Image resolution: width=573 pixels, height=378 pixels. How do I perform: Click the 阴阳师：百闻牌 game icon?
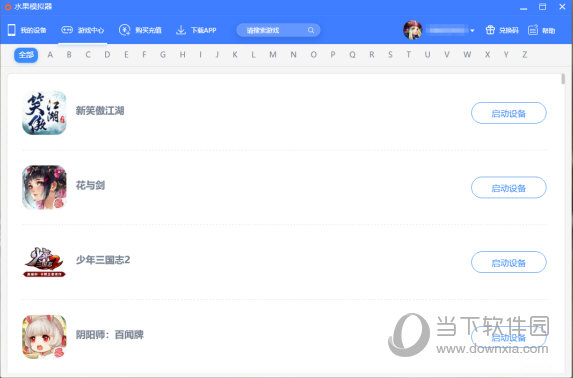click(44, 336)
